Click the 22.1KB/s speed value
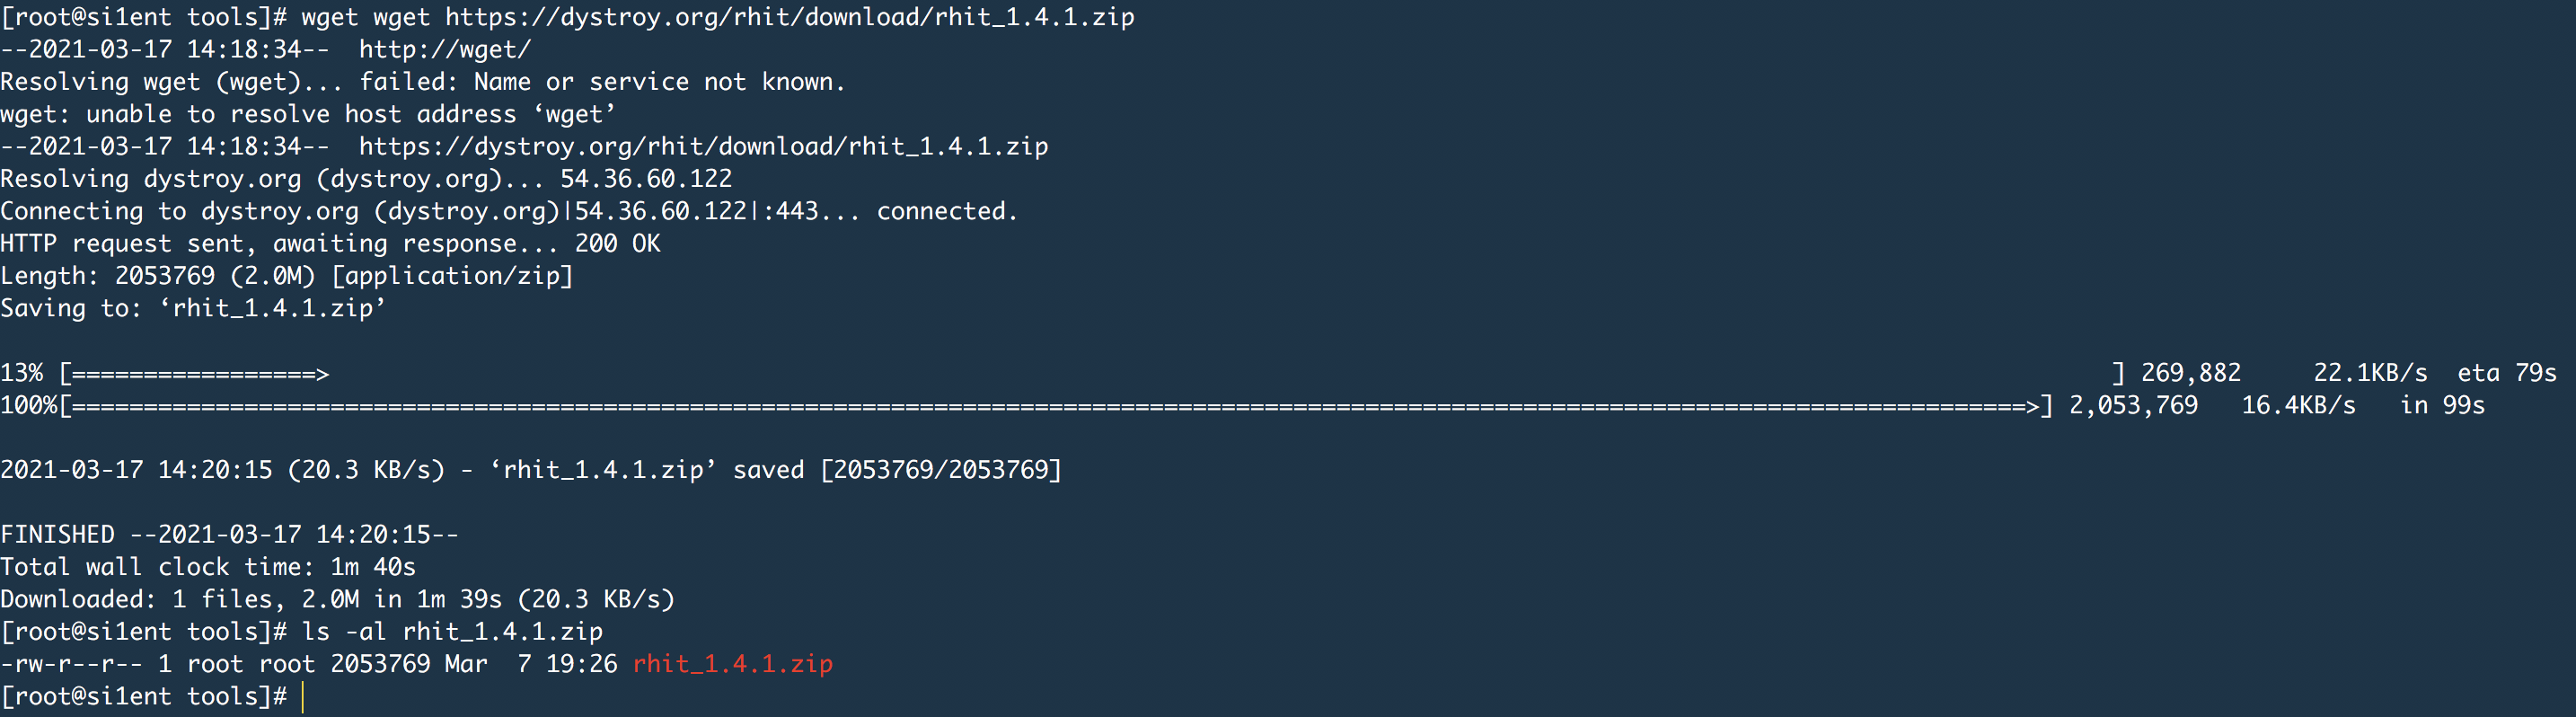Screen dimensions: 2576x717 [2370, 373]
